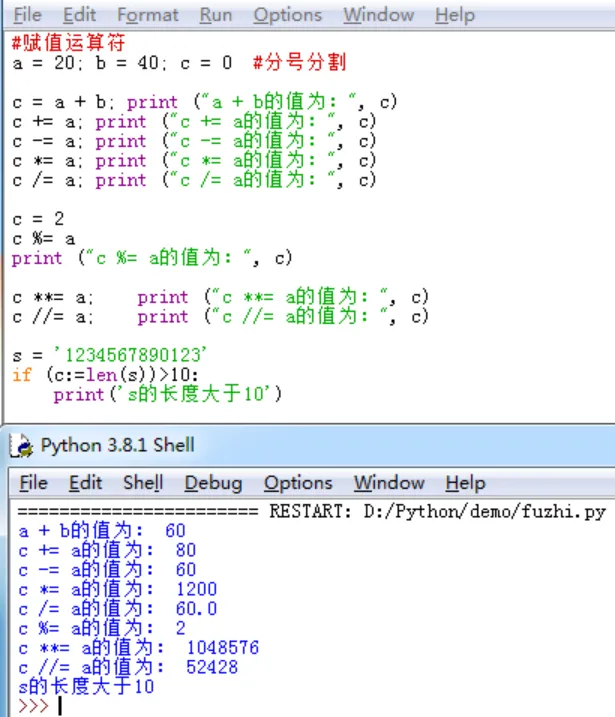Click shell output value 80

coord(186,550)
